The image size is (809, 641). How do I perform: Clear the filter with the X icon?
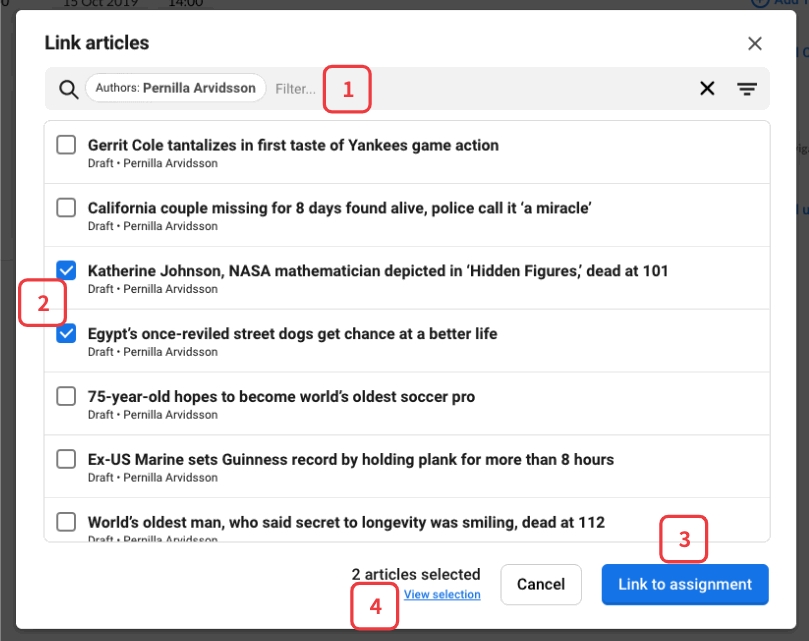tap(707, 89)
